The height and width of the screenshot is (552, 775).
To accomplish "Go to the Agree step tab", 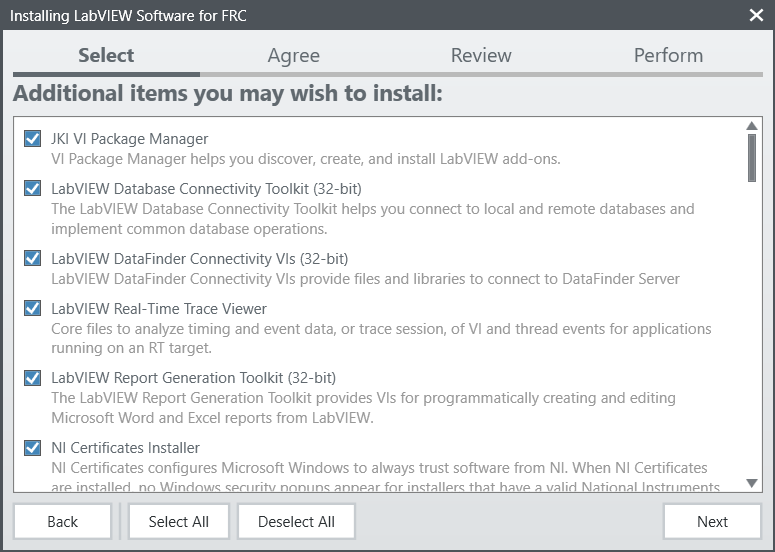I will 294,56.
